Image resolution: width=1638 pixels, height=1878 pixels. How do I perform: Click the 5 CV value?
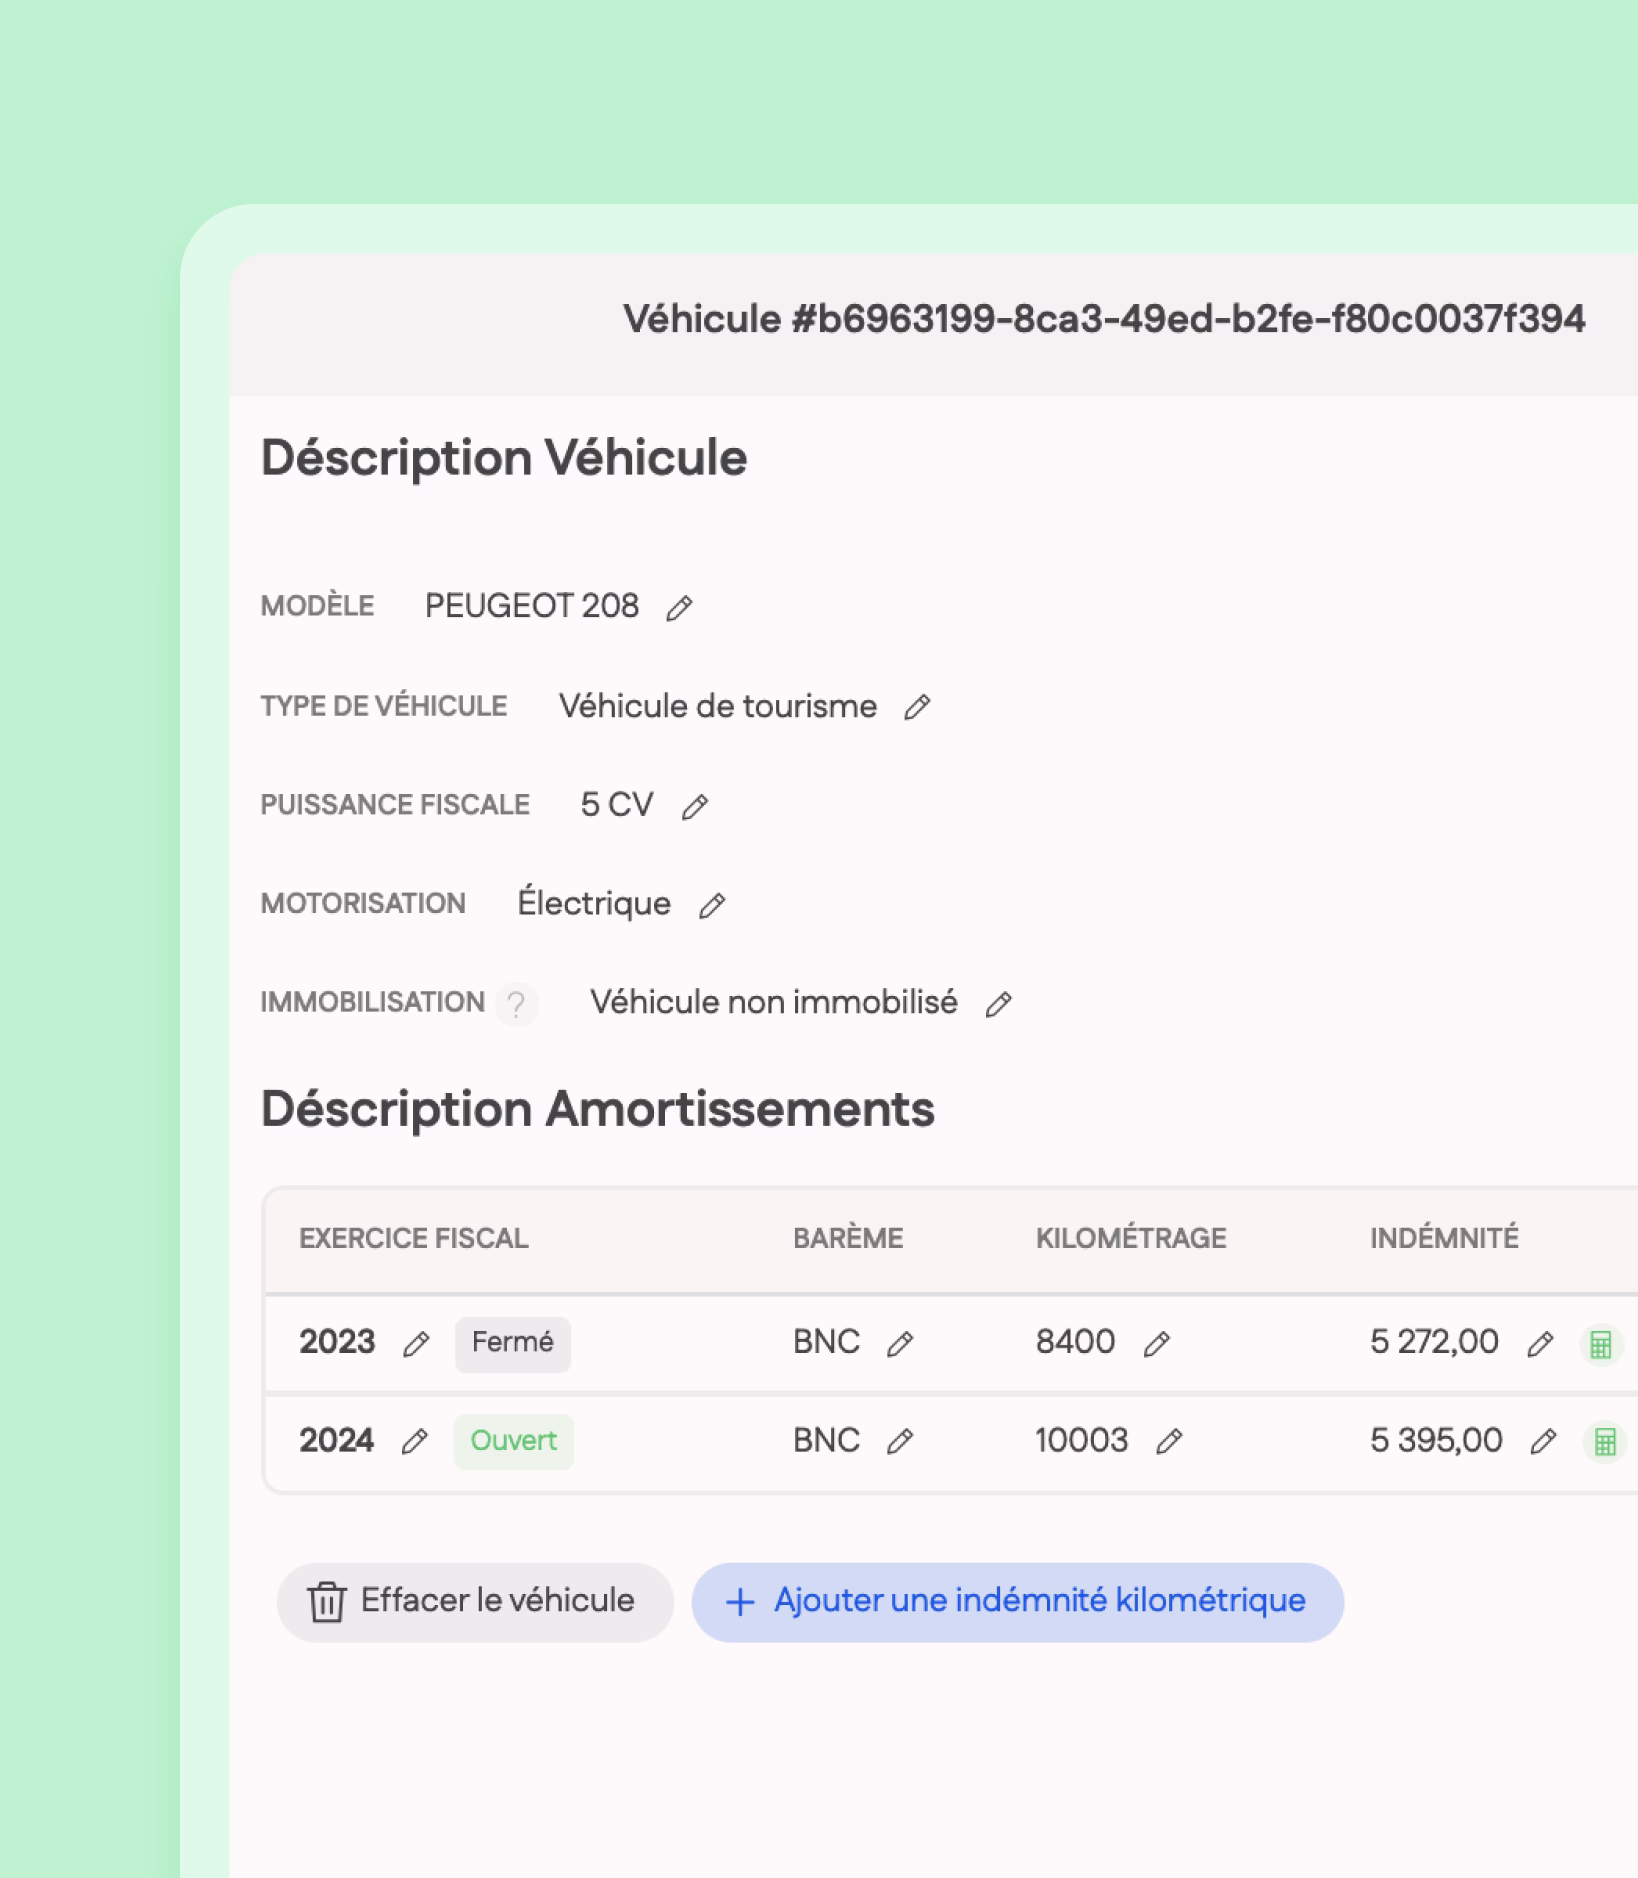(617, 805)
